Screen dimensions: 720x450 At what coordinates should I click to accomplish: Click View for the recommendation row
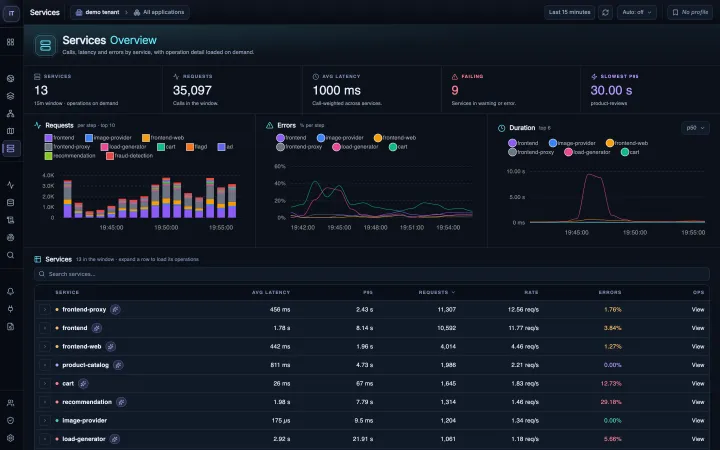pos(698,402)
